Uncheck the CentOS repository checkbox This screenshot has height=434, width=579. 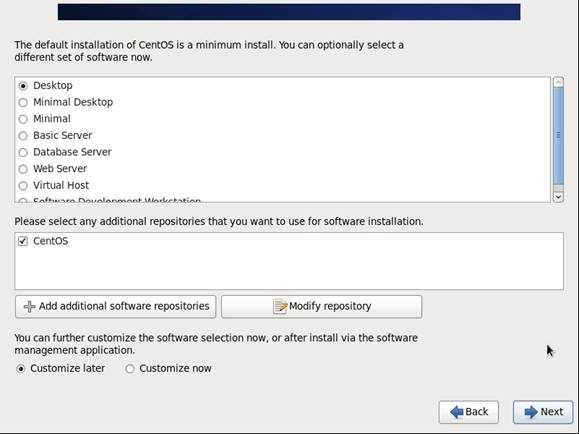23,241
